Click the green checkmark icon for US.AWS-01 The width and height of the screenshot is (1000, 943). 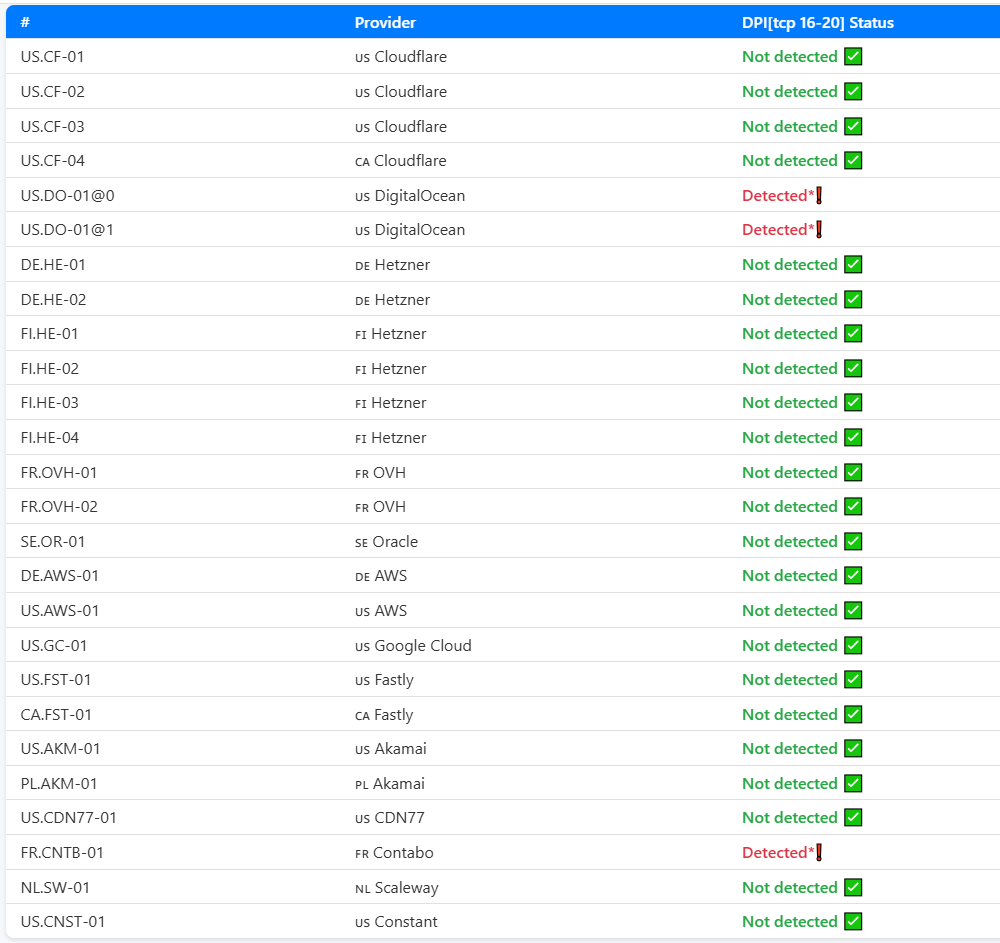point(853,610)
